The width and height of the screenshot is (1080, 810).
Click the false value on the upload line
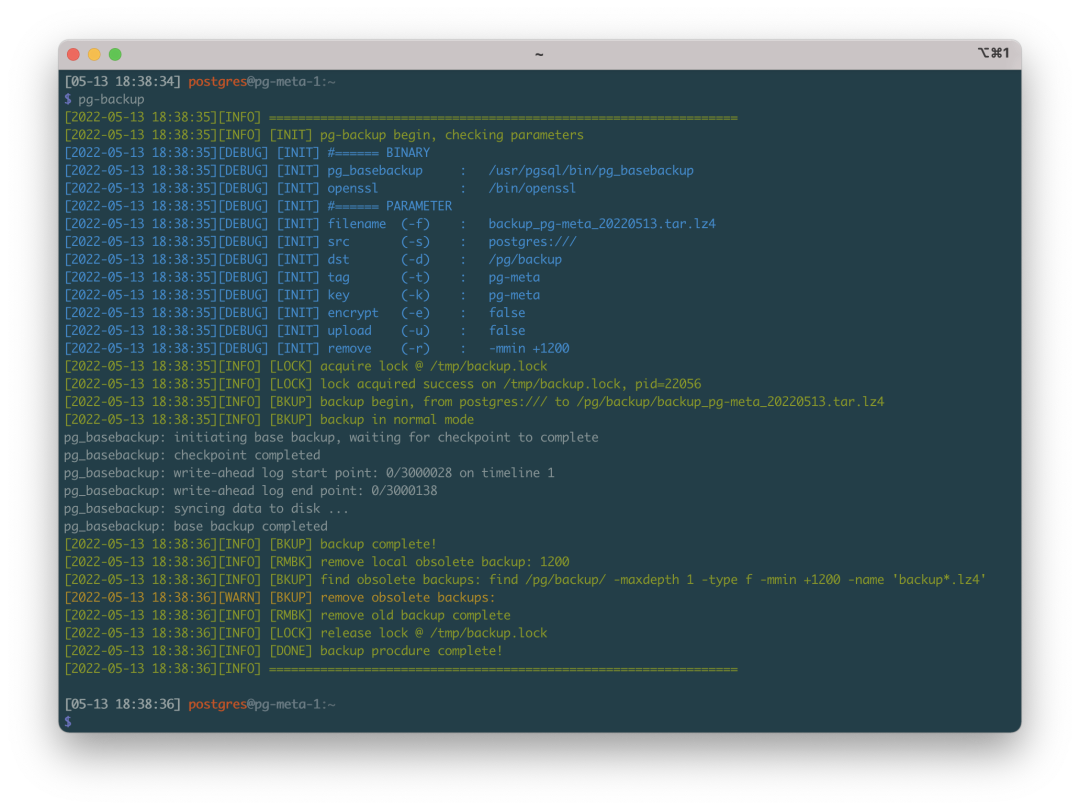coord(506,330)
